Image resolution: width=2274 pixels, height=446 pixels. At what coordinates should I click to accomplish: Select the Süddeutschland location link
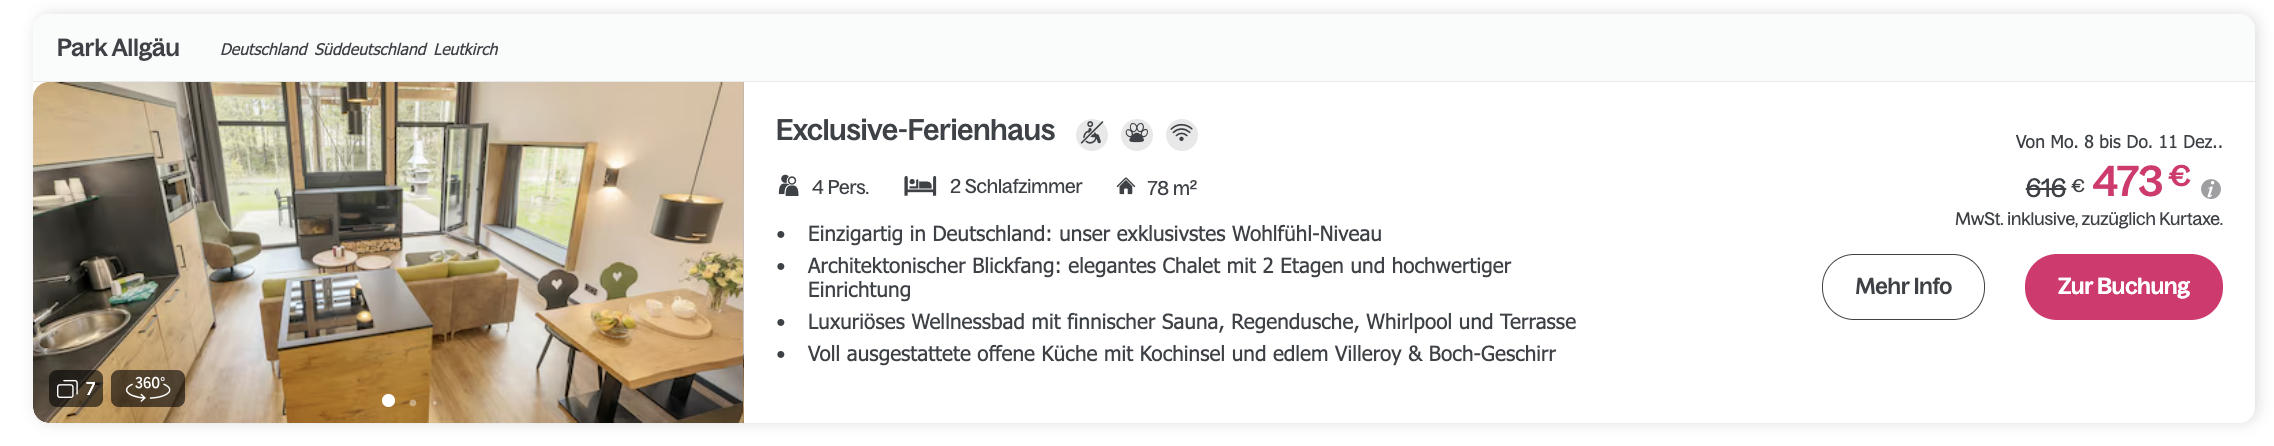click(370, 49)
